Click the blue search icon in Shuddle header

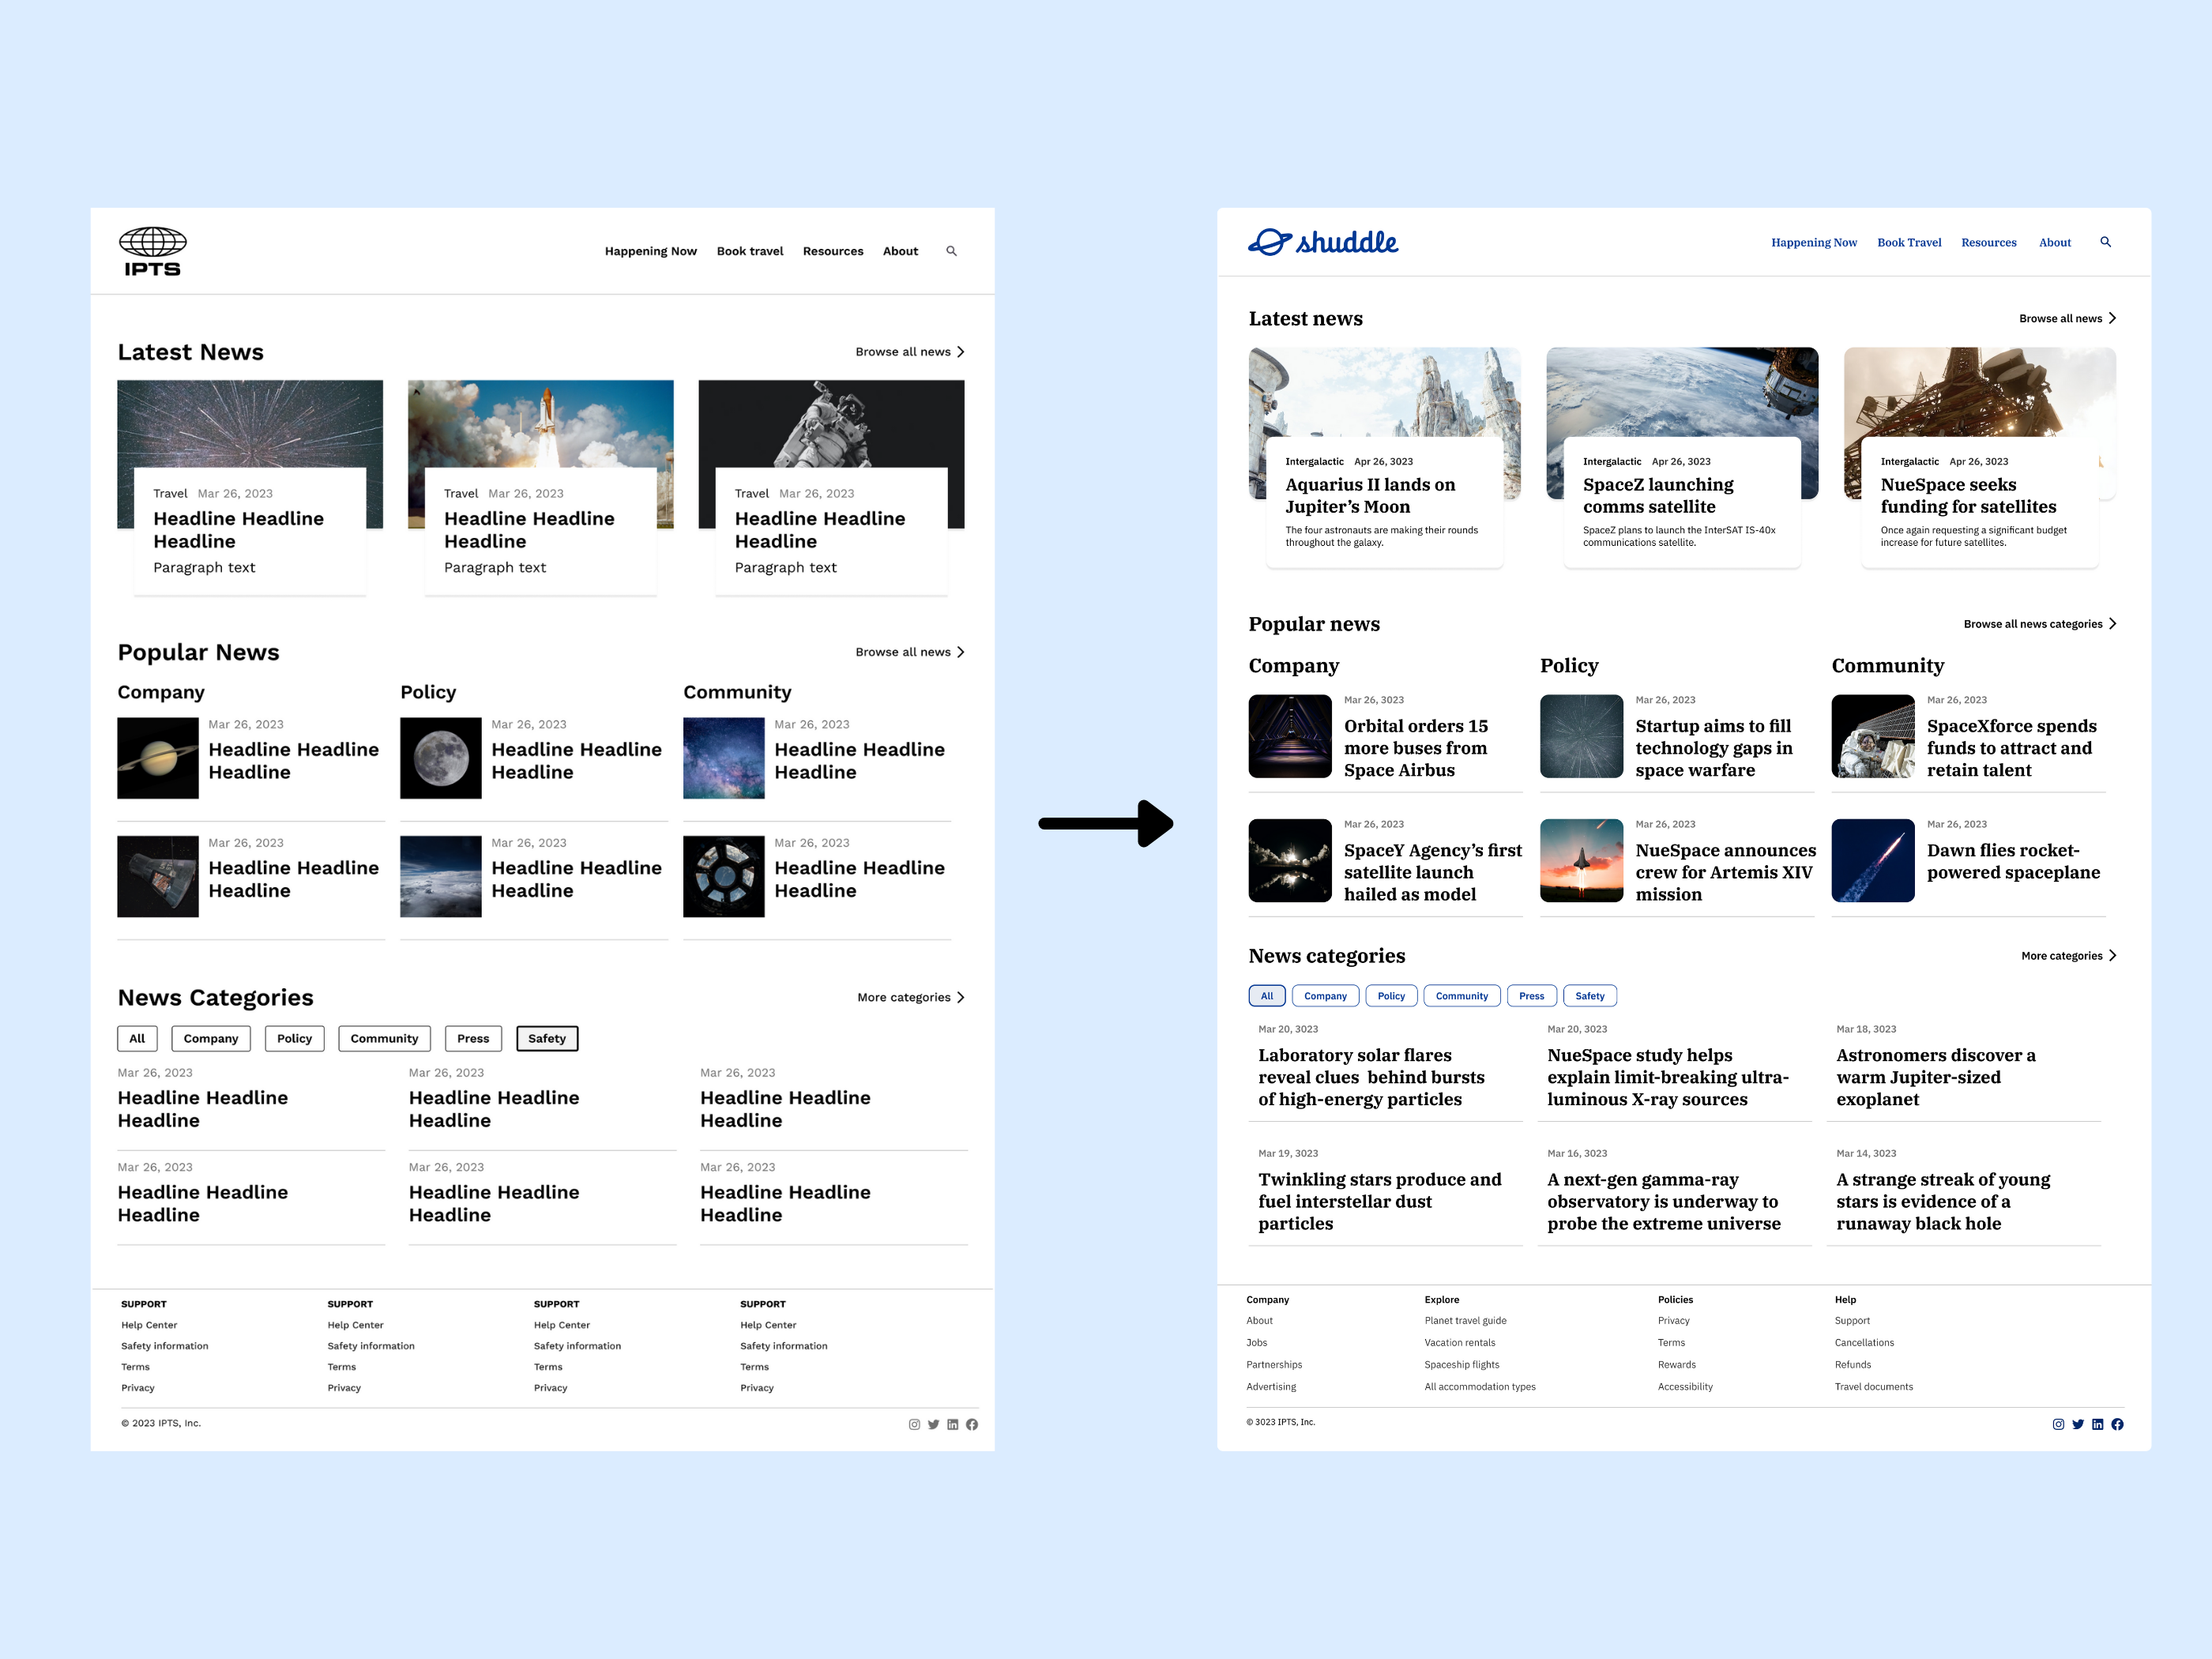(2105, 242)
